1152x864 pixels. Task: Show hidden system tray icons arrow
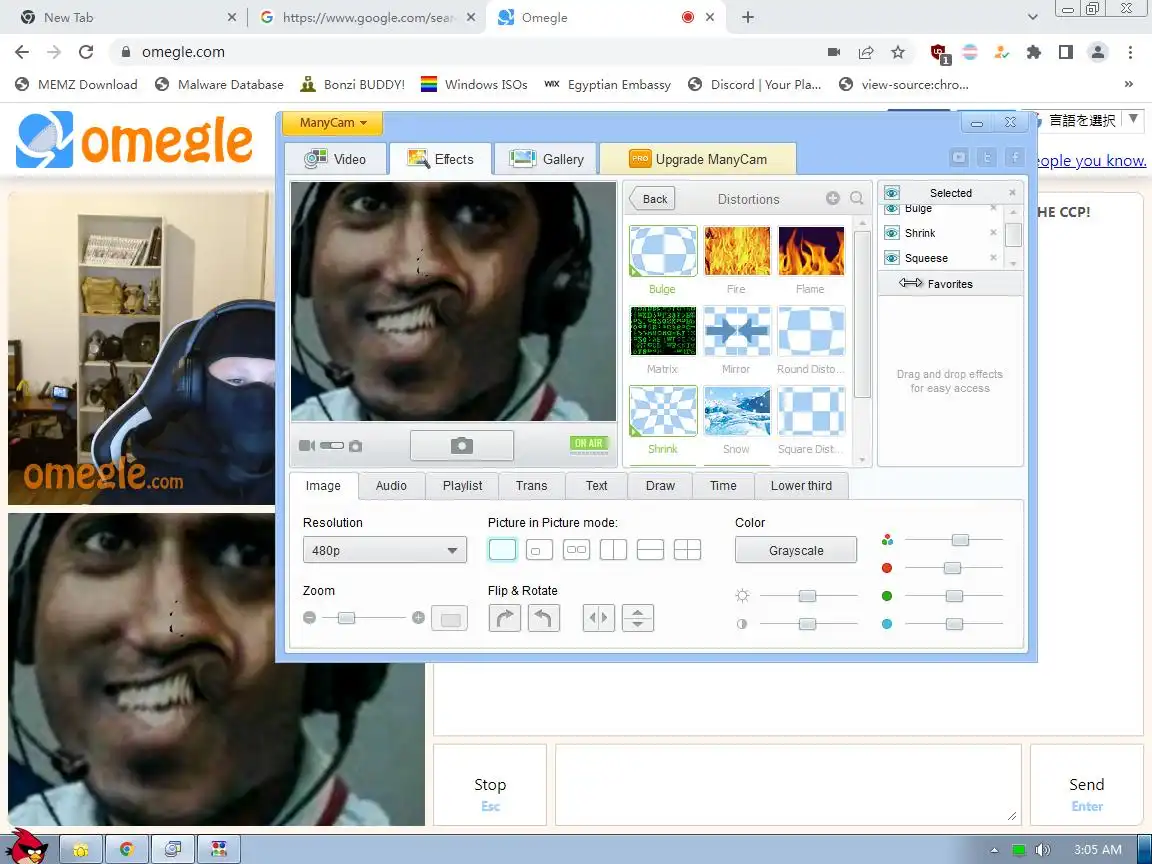994,850
